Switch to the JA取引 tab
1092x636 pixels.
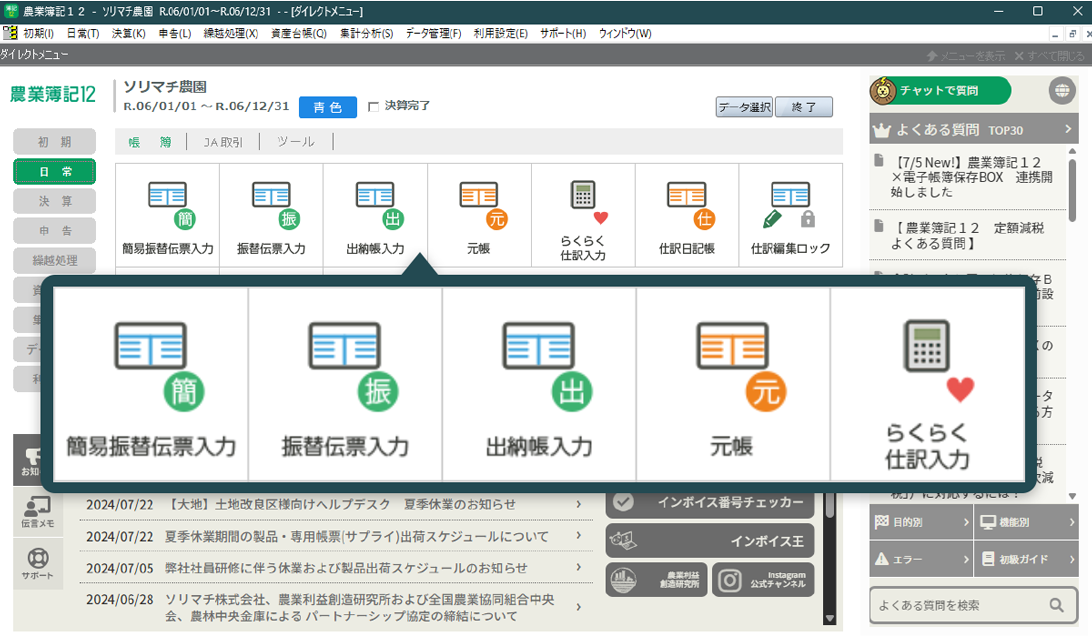pos(223,142)
